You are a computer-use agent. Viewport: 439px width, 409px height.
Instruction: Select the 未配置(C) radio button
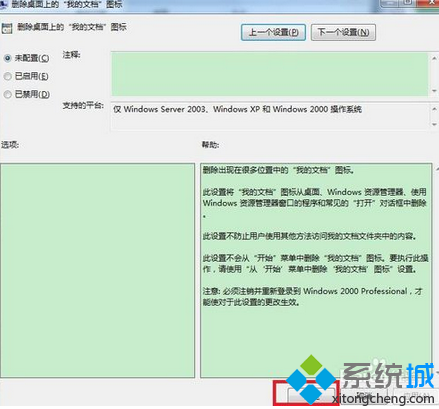pos(7,58)
